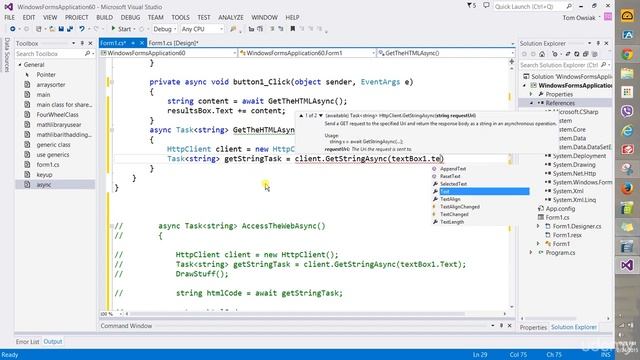Click the Visual Studio taskbar icon
The height and width of the screenshot is (360, 640).
[627, 265]
